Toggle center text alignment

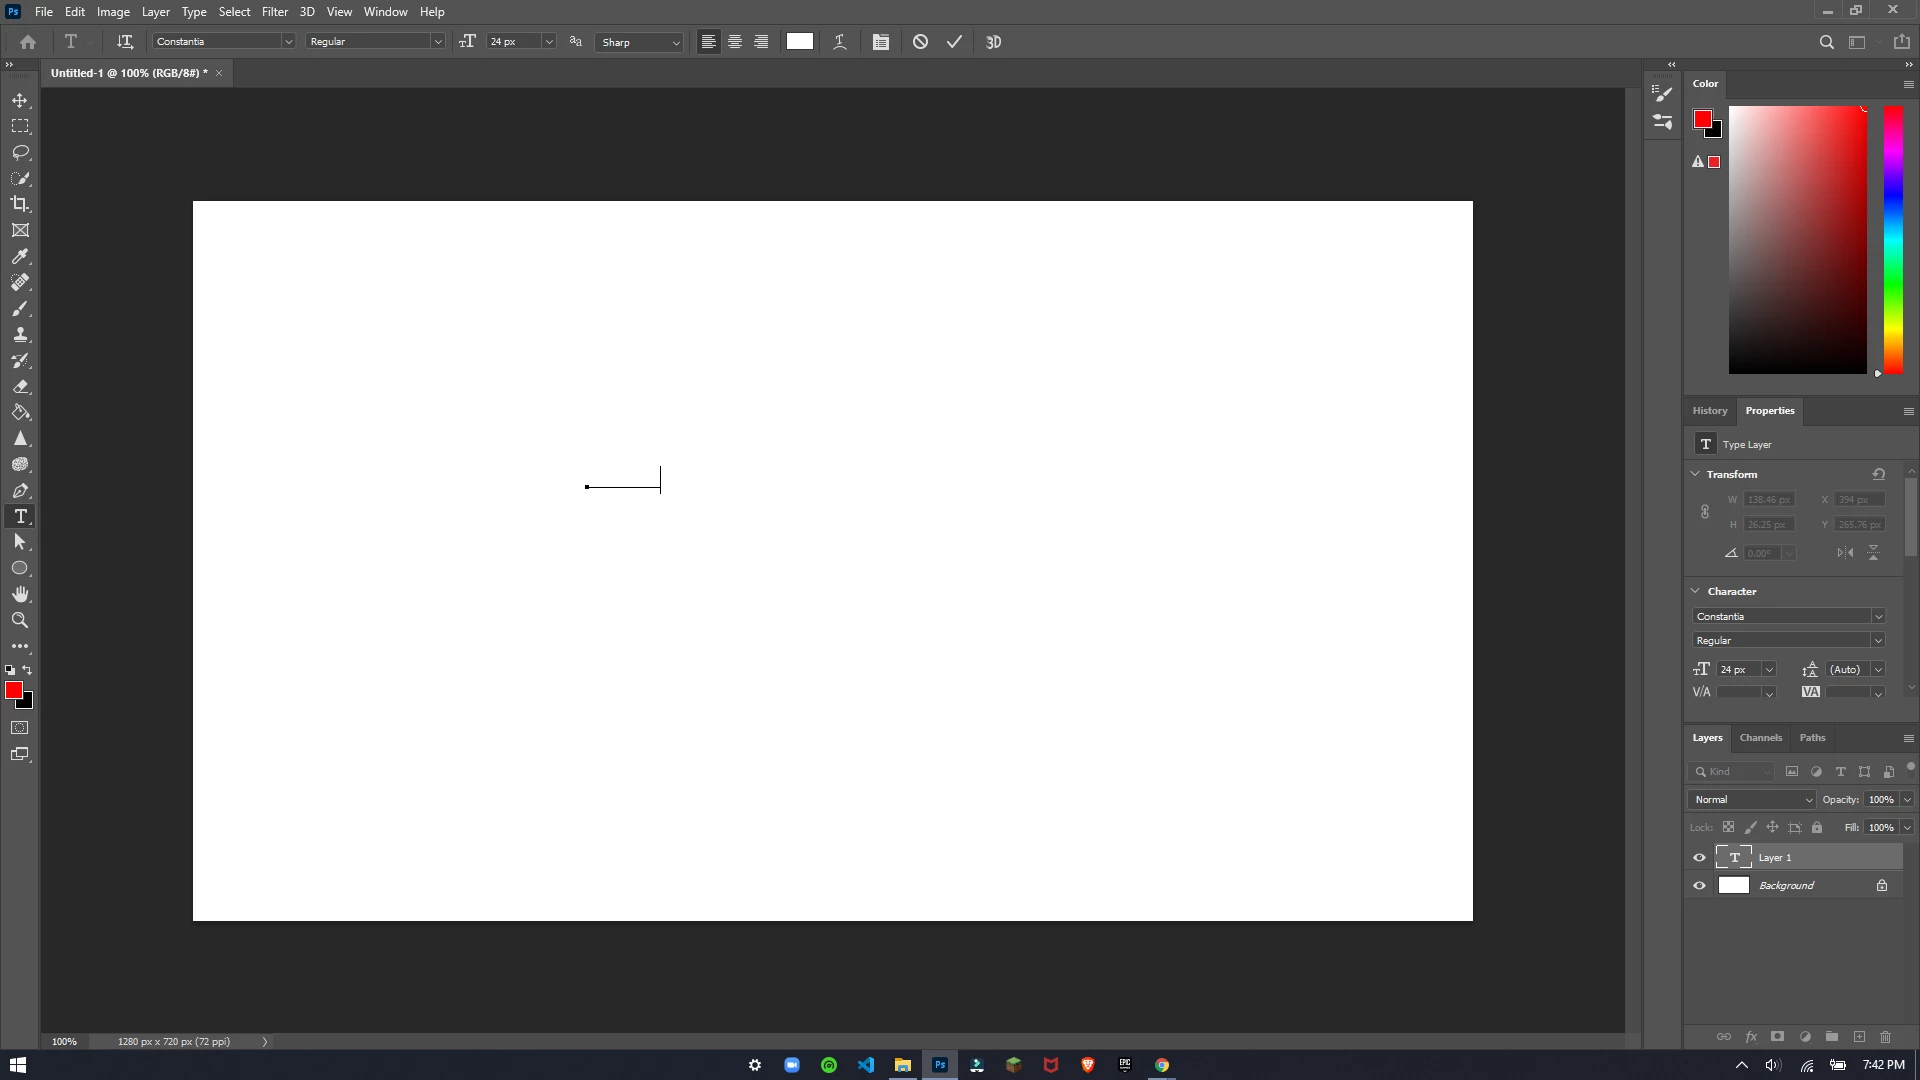735,42
